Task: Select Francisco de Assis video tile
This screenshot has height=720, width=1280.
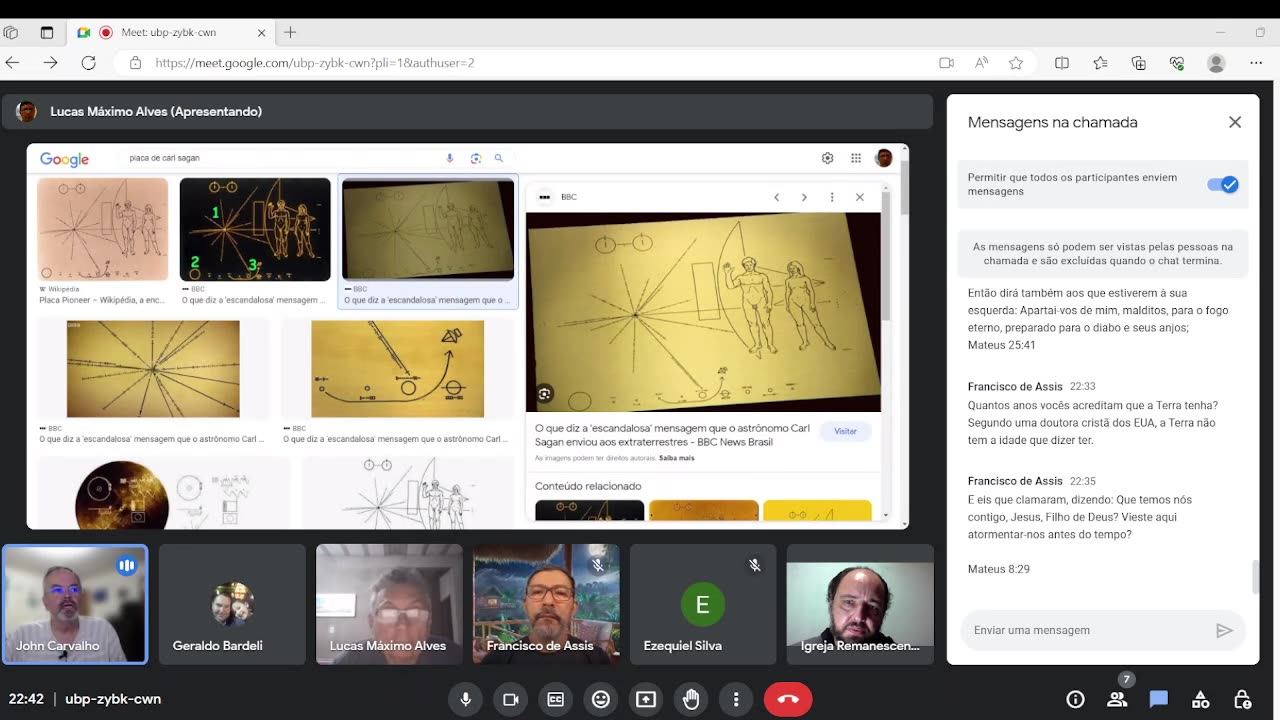Action: coord(546,604)
